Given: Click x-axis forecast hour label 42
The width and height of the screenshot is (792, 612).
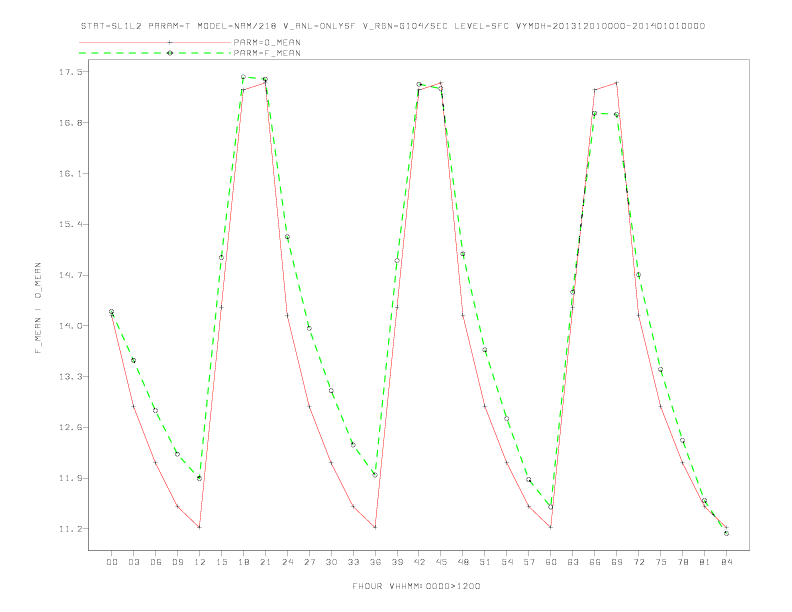Looking at the screenshot, I should click(x=419, y=562).
